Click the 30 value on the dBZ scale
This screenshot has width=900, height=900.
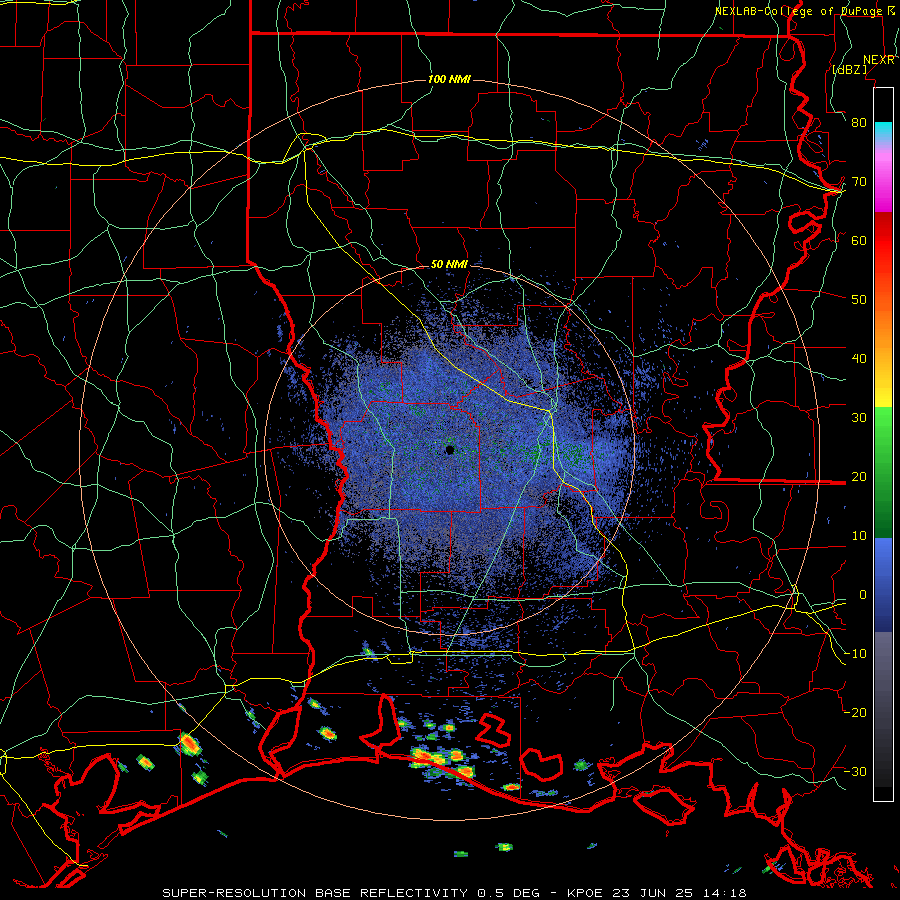pos(859,417)
